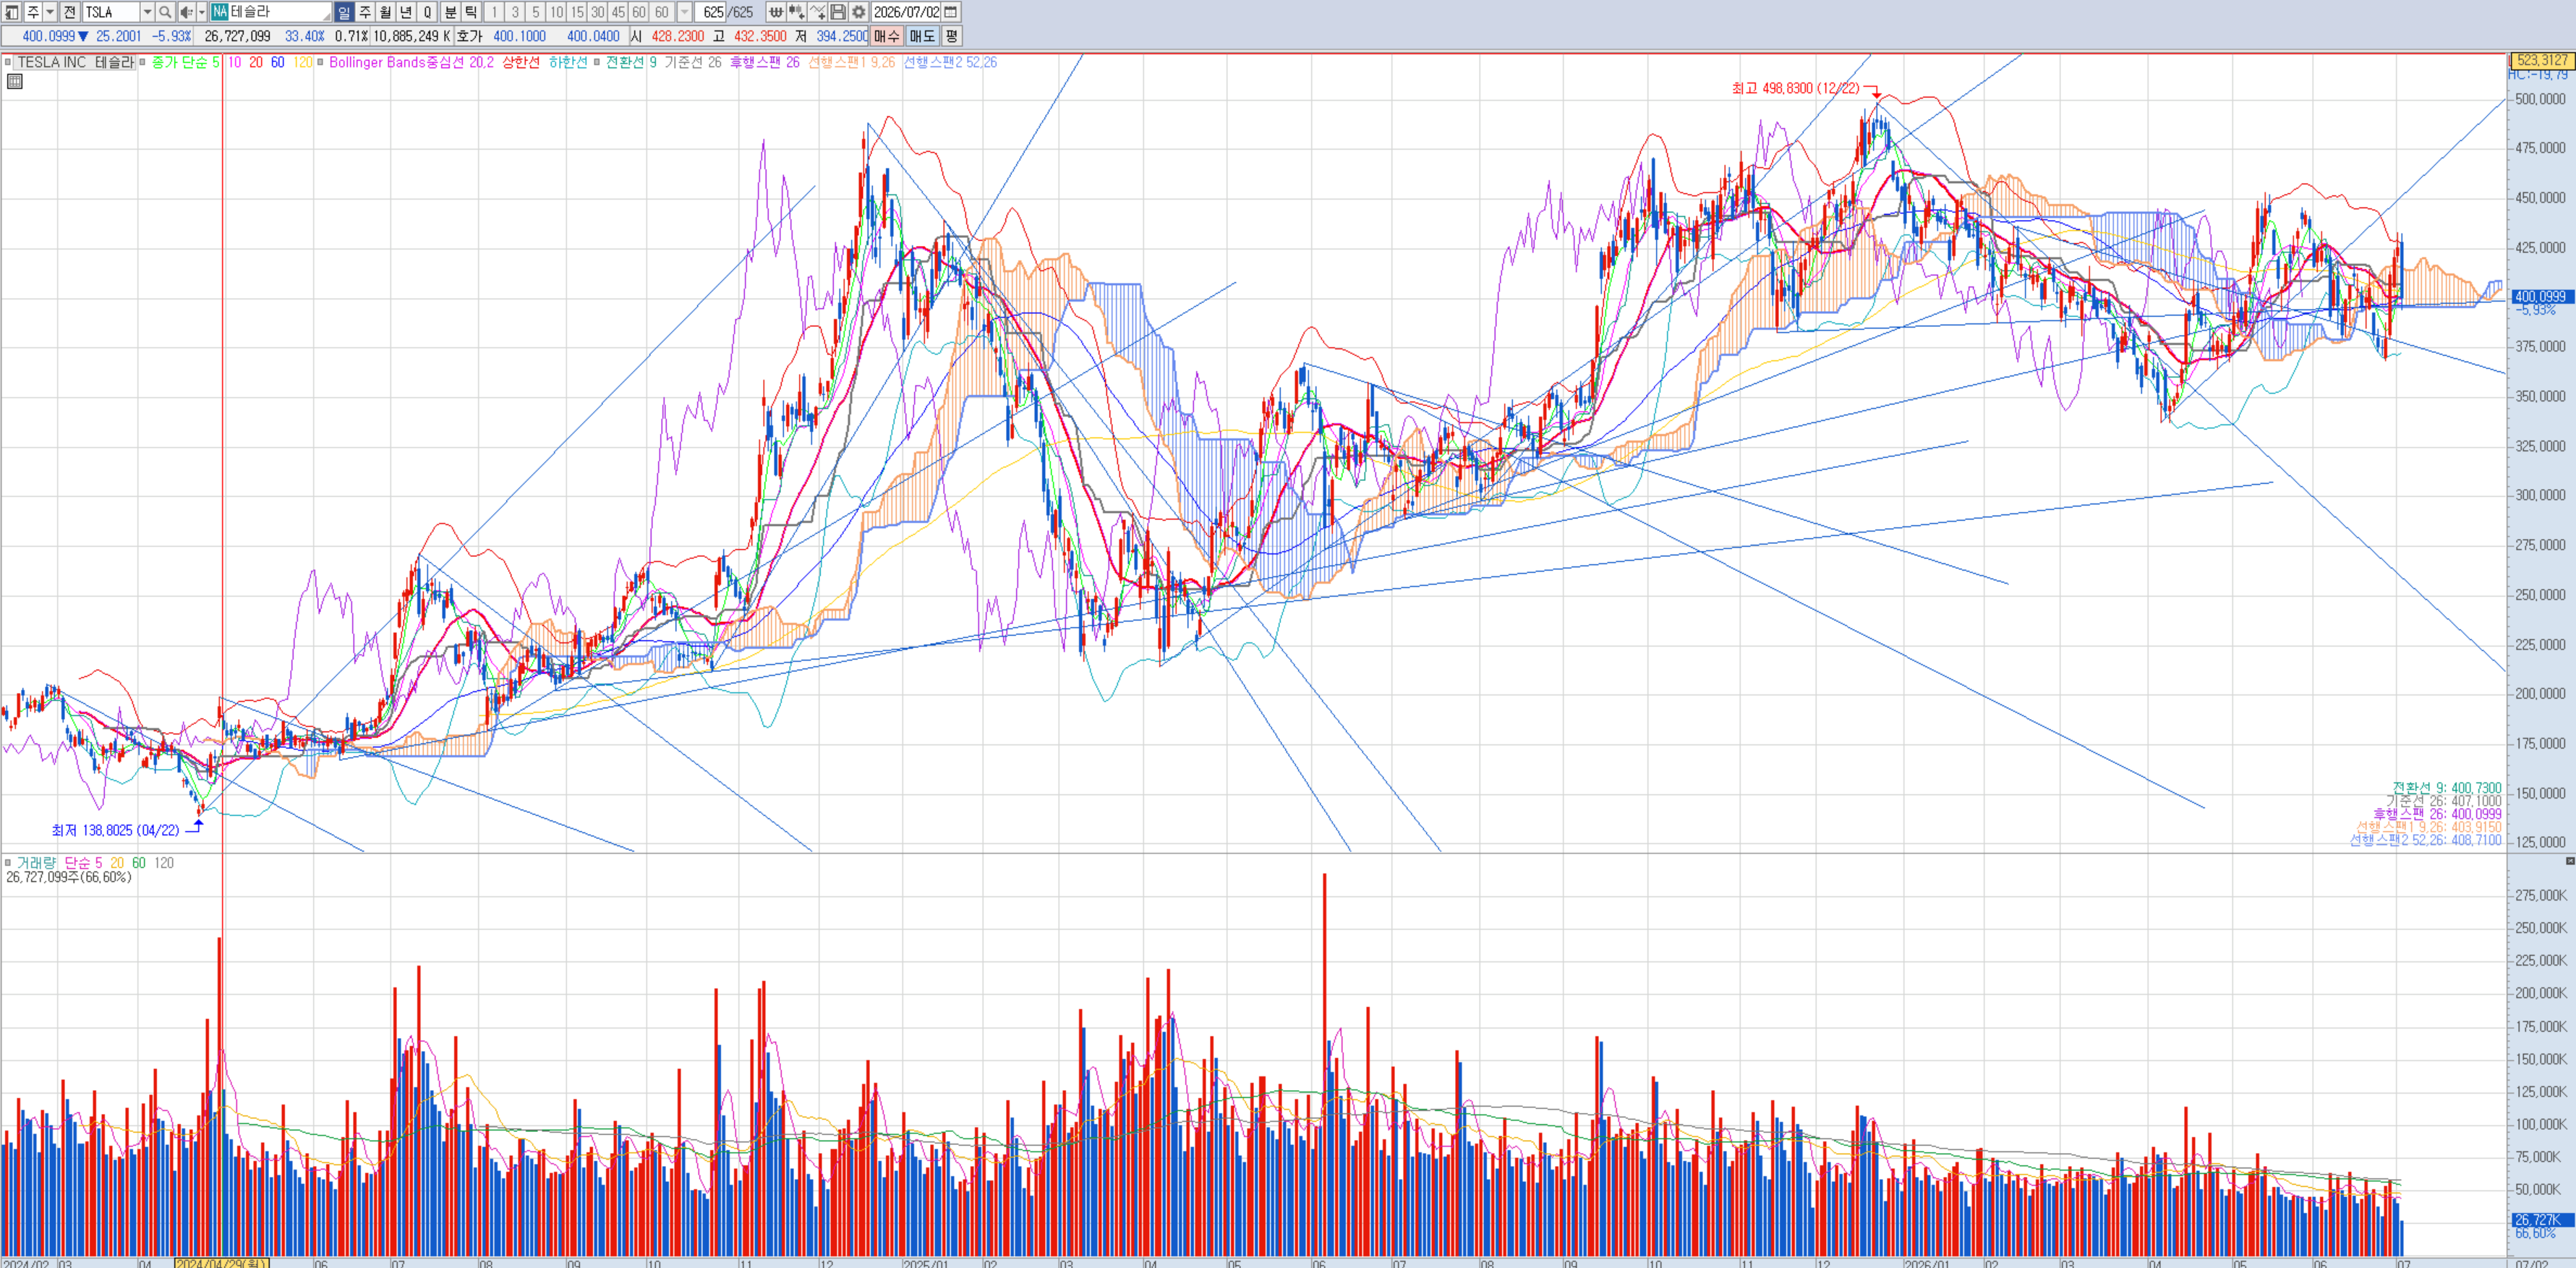Click the 선행스팬2 52,26 legend label
Image resolution: width=2576 pixels, height=1268 pixels.
click(x=950, y=62)
